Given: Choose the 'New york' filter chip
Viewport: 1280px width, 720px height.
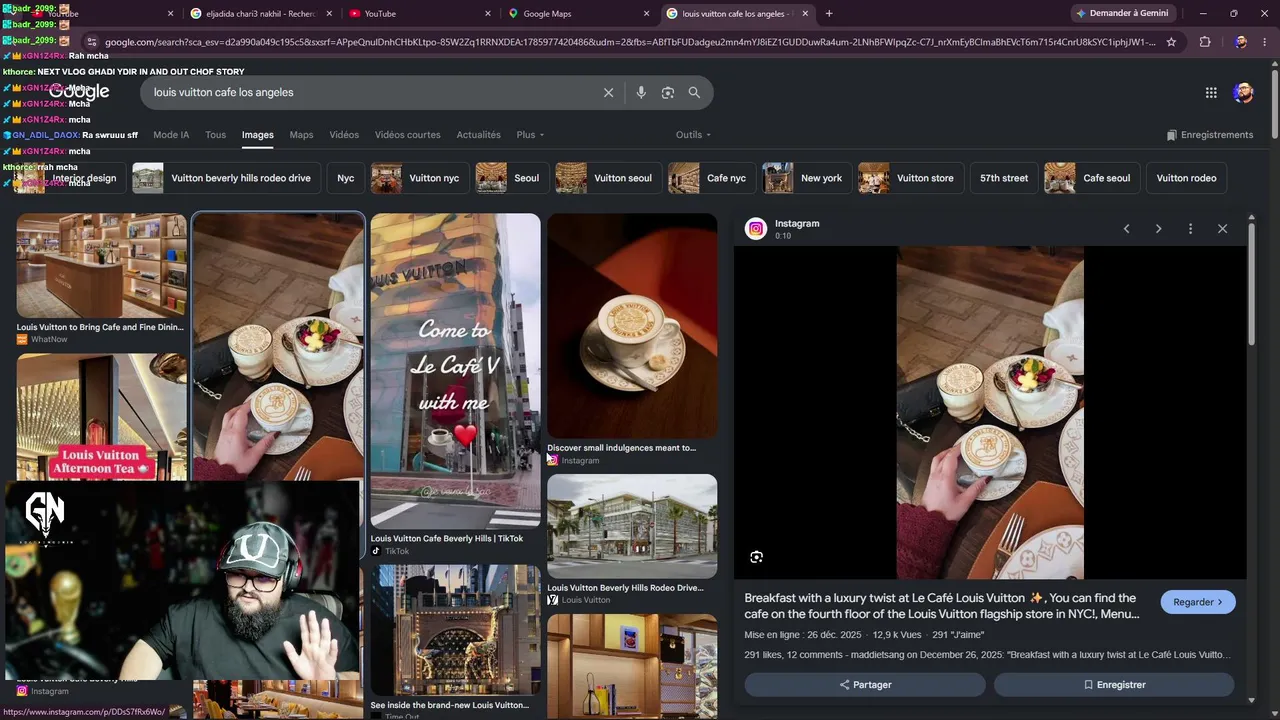Looking at the screenshot, I should [x=806, y=178].
